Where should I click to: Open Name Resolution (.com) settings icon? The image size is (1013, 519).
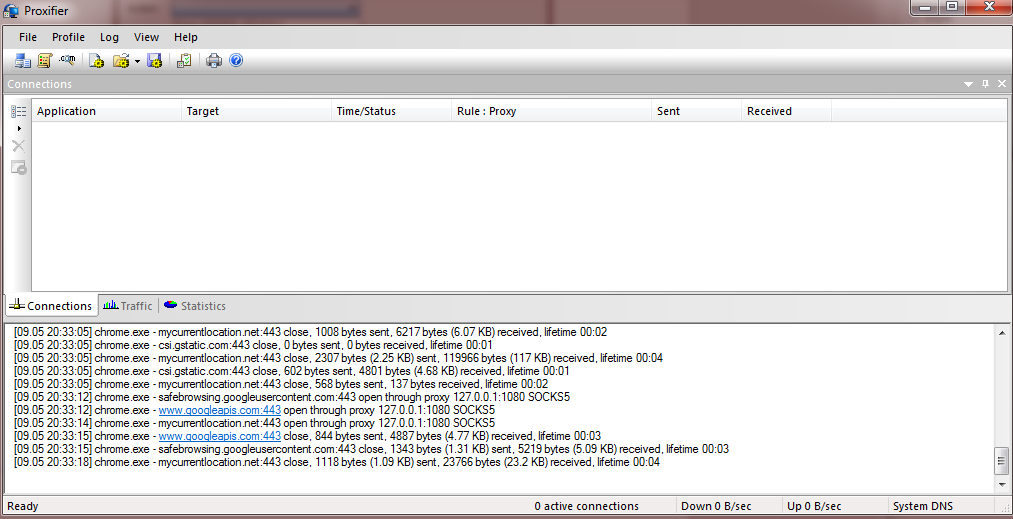point(67,60)
